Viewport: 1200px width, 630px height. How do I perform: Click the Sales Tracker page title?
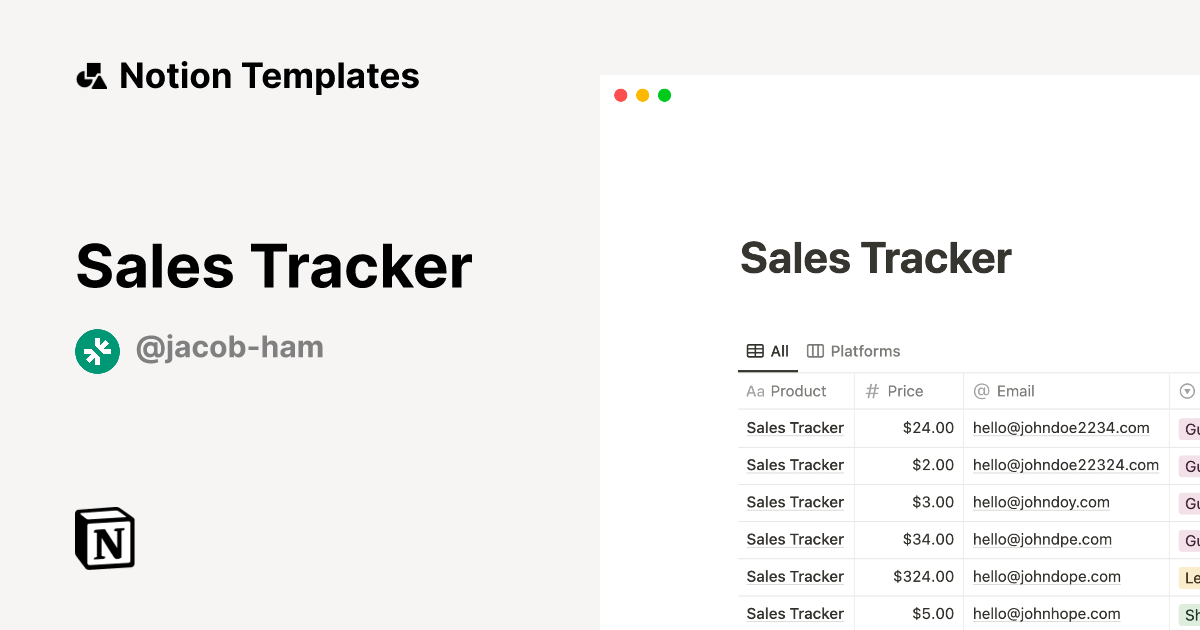pos(875,258)
